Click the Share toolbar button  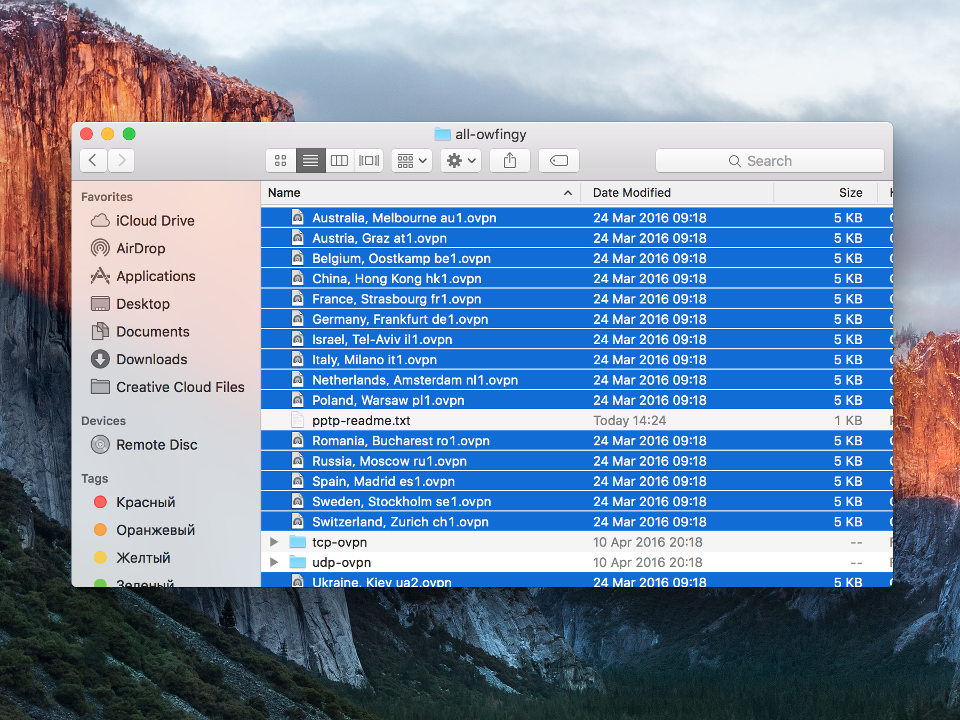point(510,160)
